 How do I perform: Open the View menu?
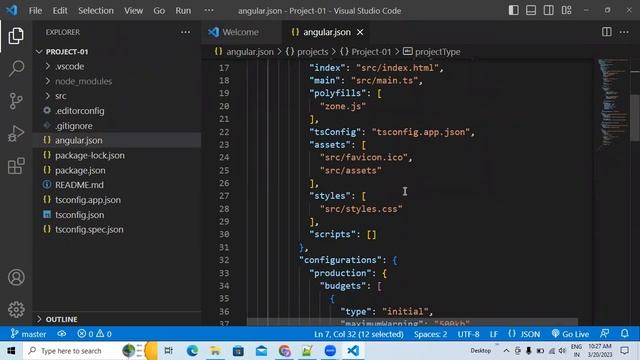(x=133, y=11)
